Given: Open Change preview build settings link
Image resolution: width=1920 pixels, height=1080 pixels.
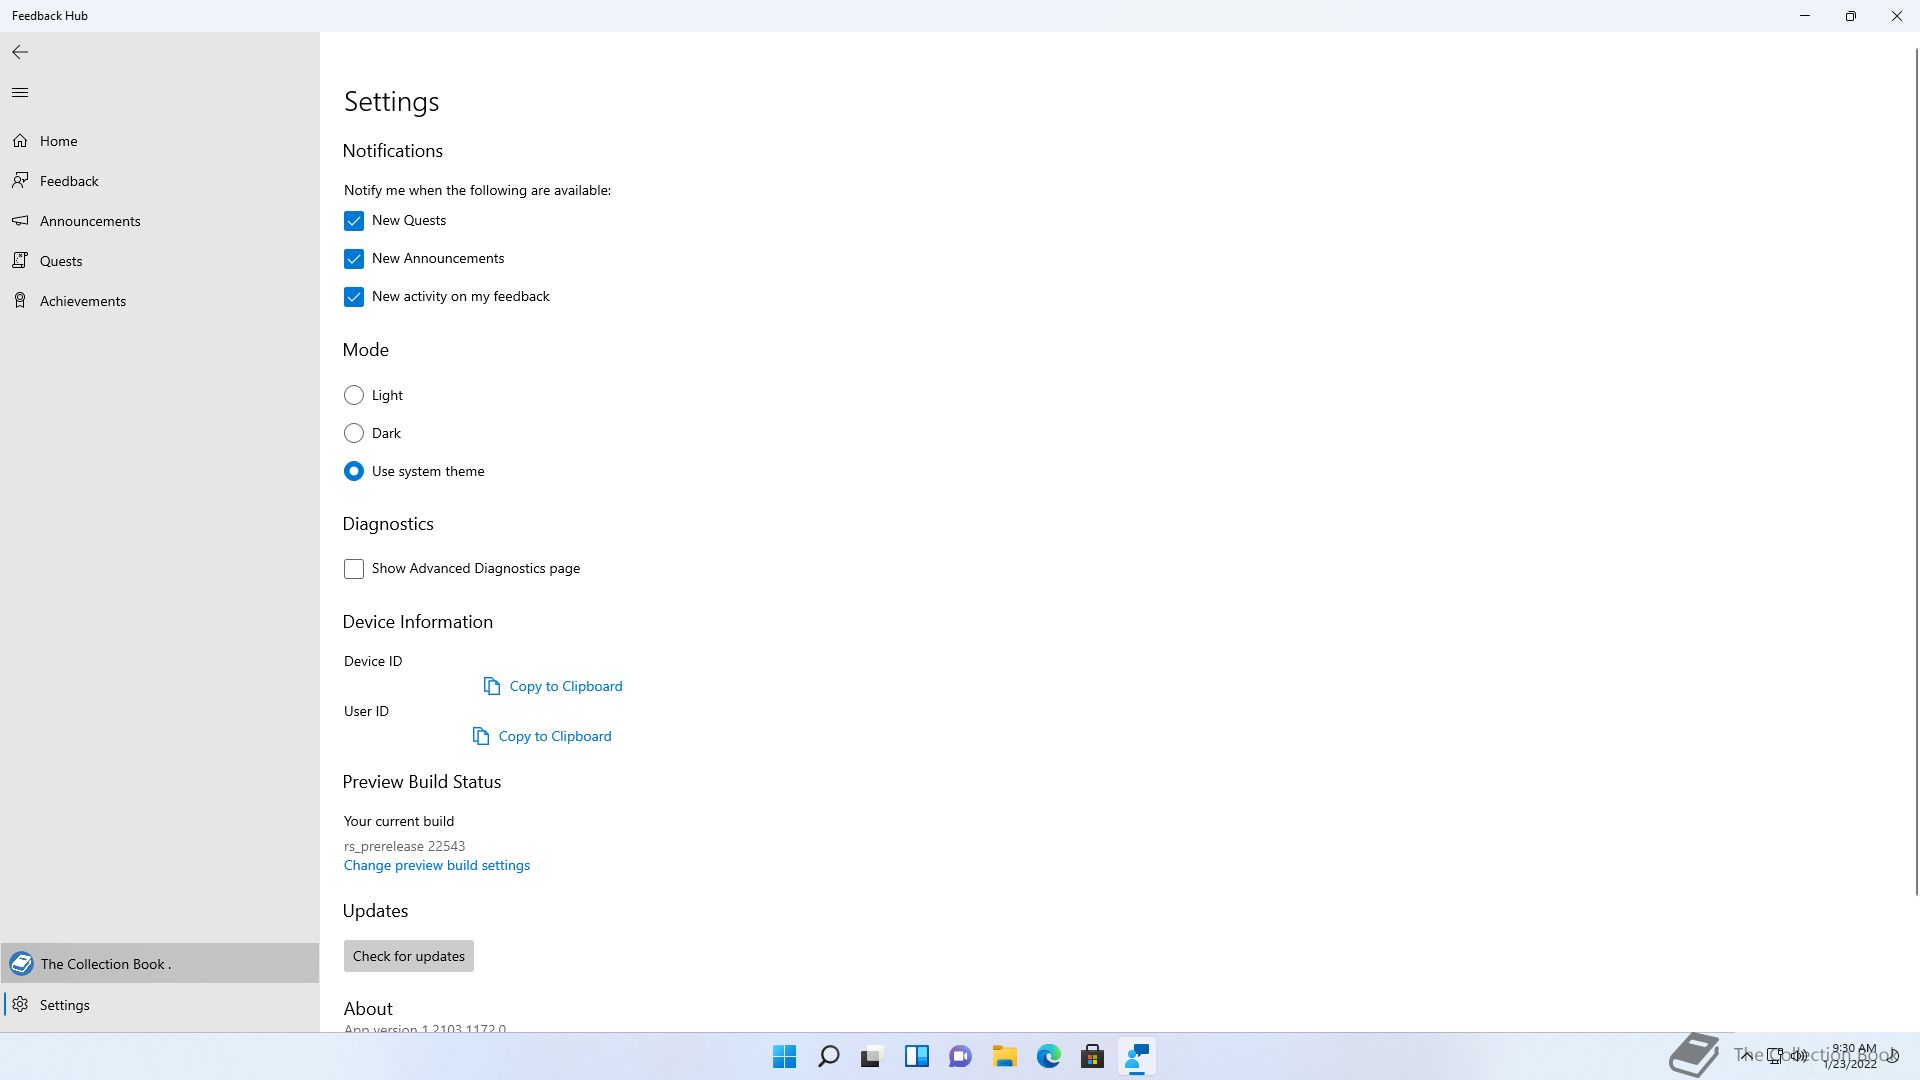Looking at the screenshot, I should click(x=437, y=866).
